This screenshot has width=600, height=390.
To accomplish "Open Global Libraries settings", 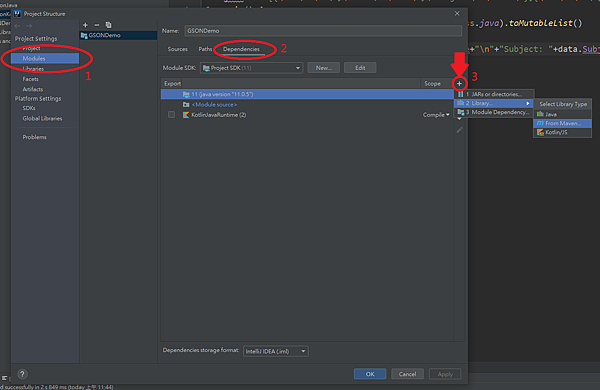I will [42, 118].
